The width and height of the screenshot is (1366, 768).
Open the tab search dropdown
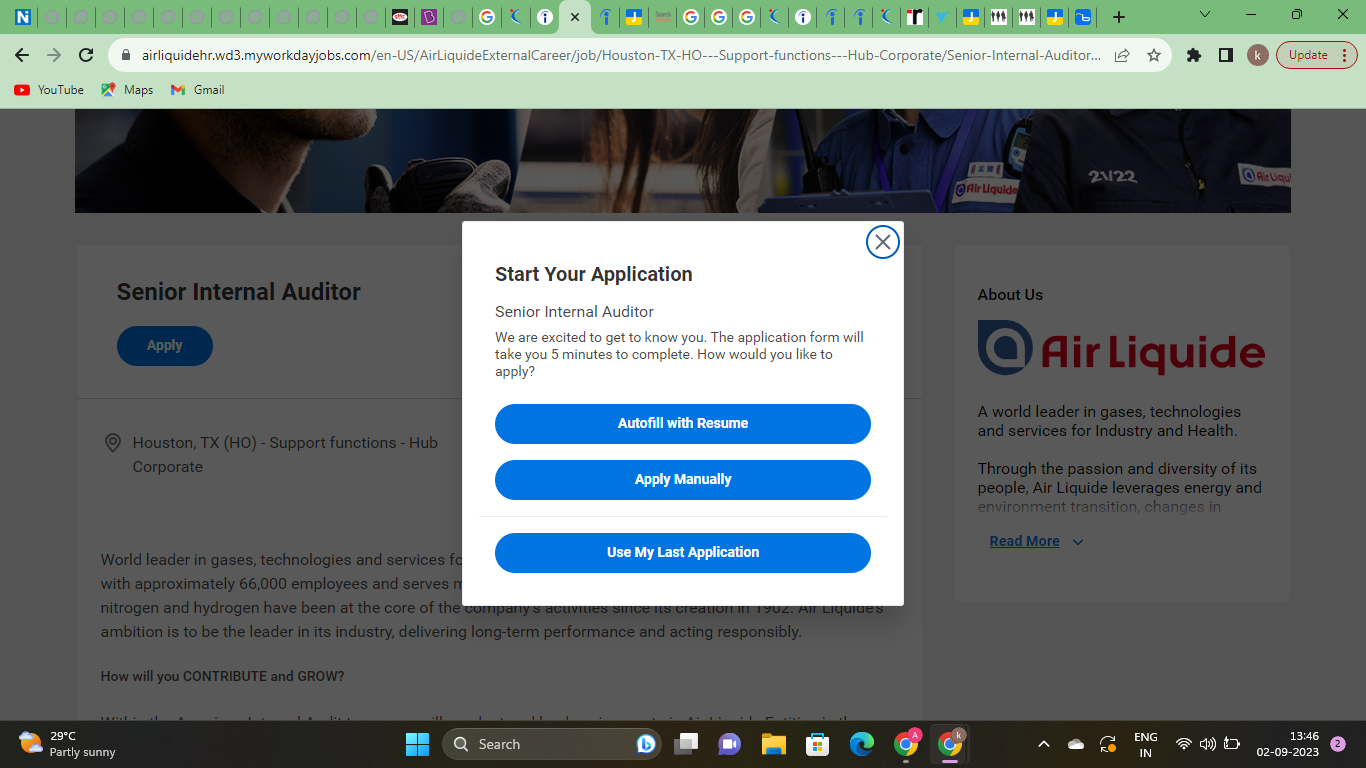[1204, 15]
